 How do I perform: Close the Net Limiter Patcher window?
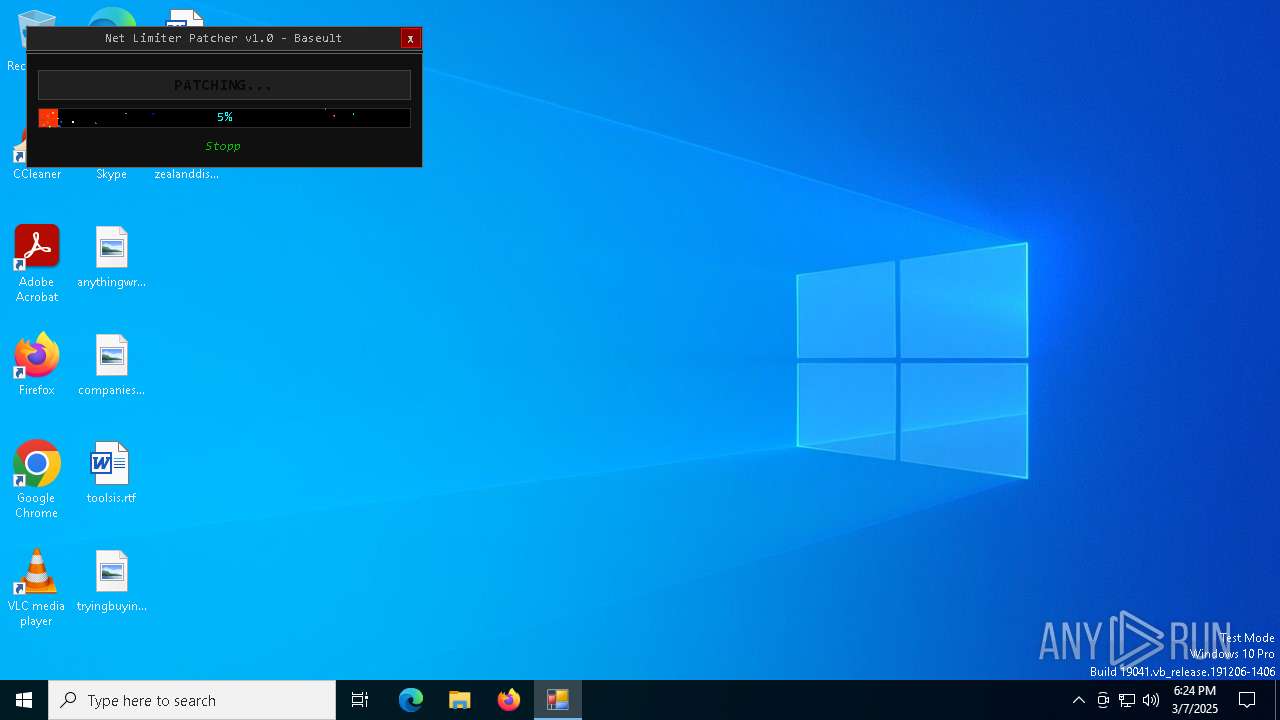[410, 38]
